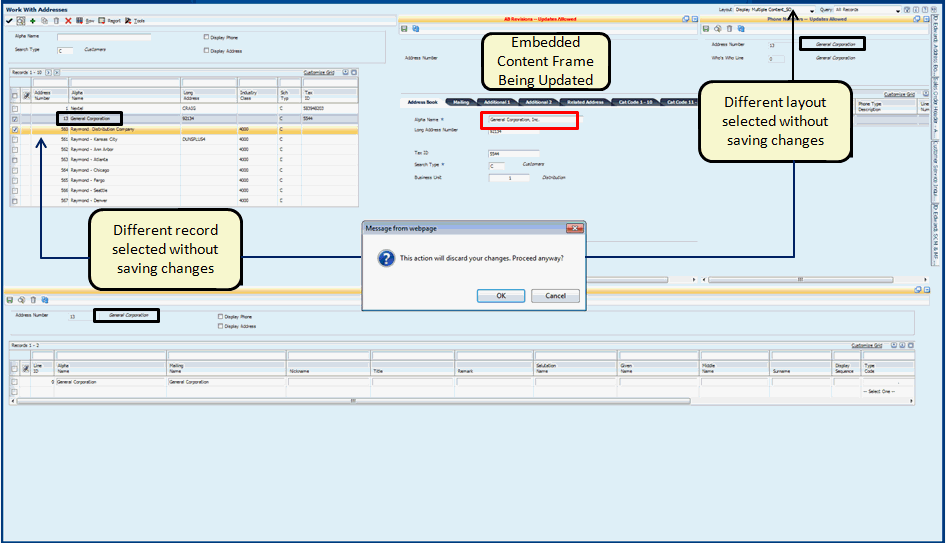The height and width of the screenshot is (543, 946).
Task: Click the red X Close icon in toolbar
Action: pos(68,21)
